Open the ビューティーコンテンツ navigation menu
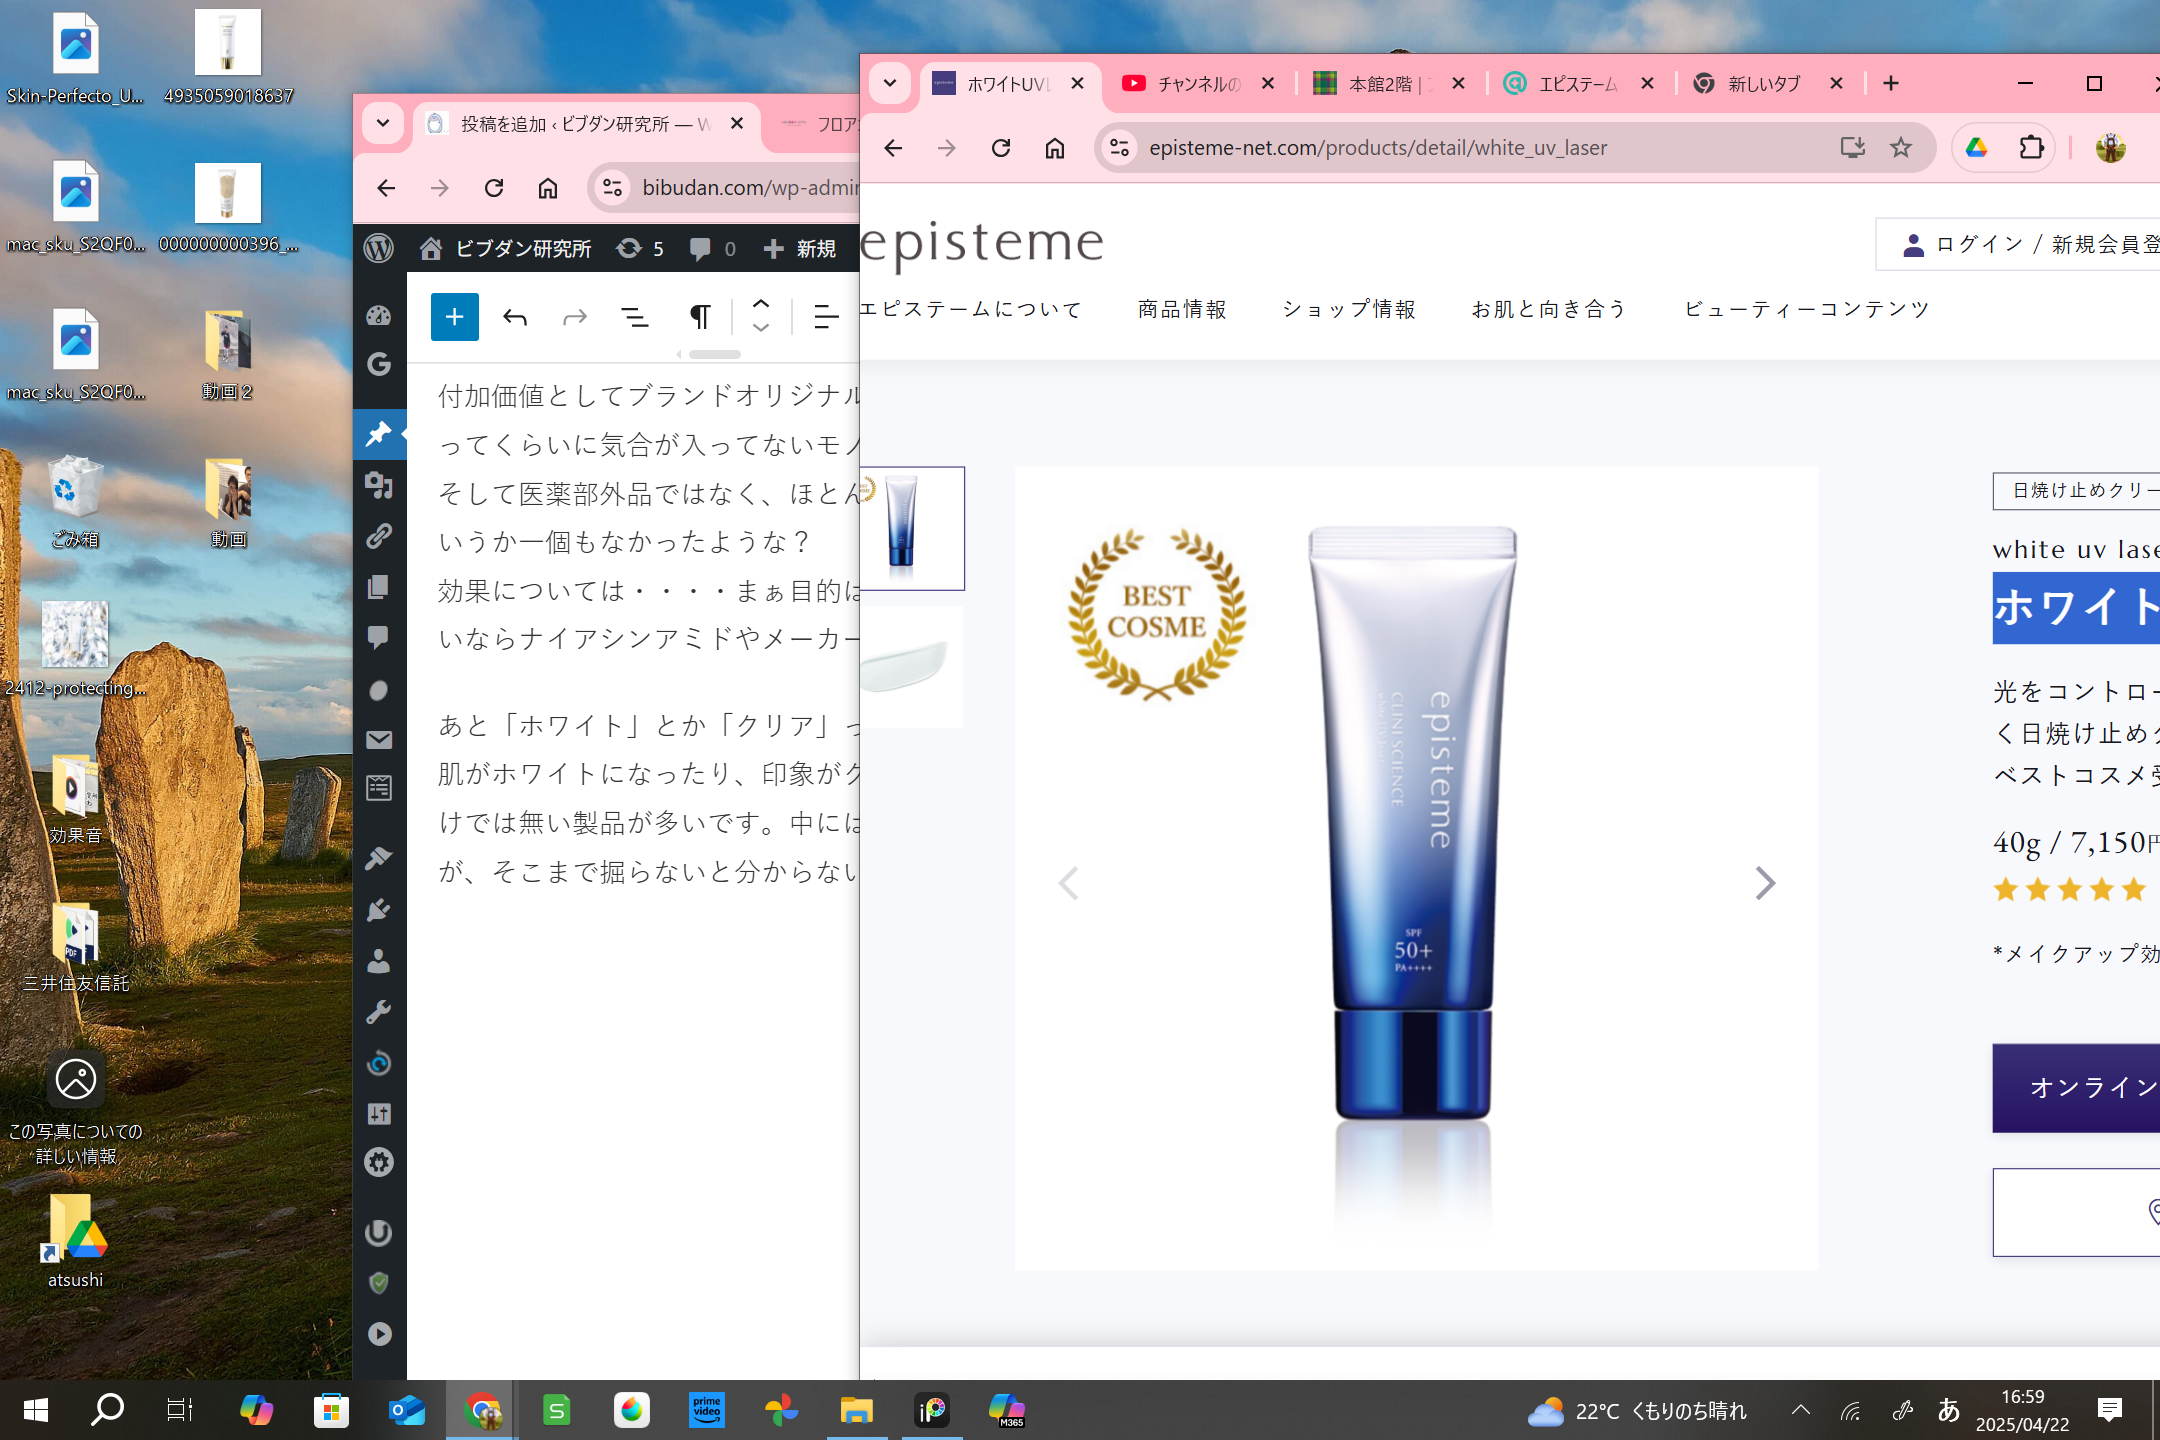Screen dimensions: 2160x1440 pos(1807,309)
